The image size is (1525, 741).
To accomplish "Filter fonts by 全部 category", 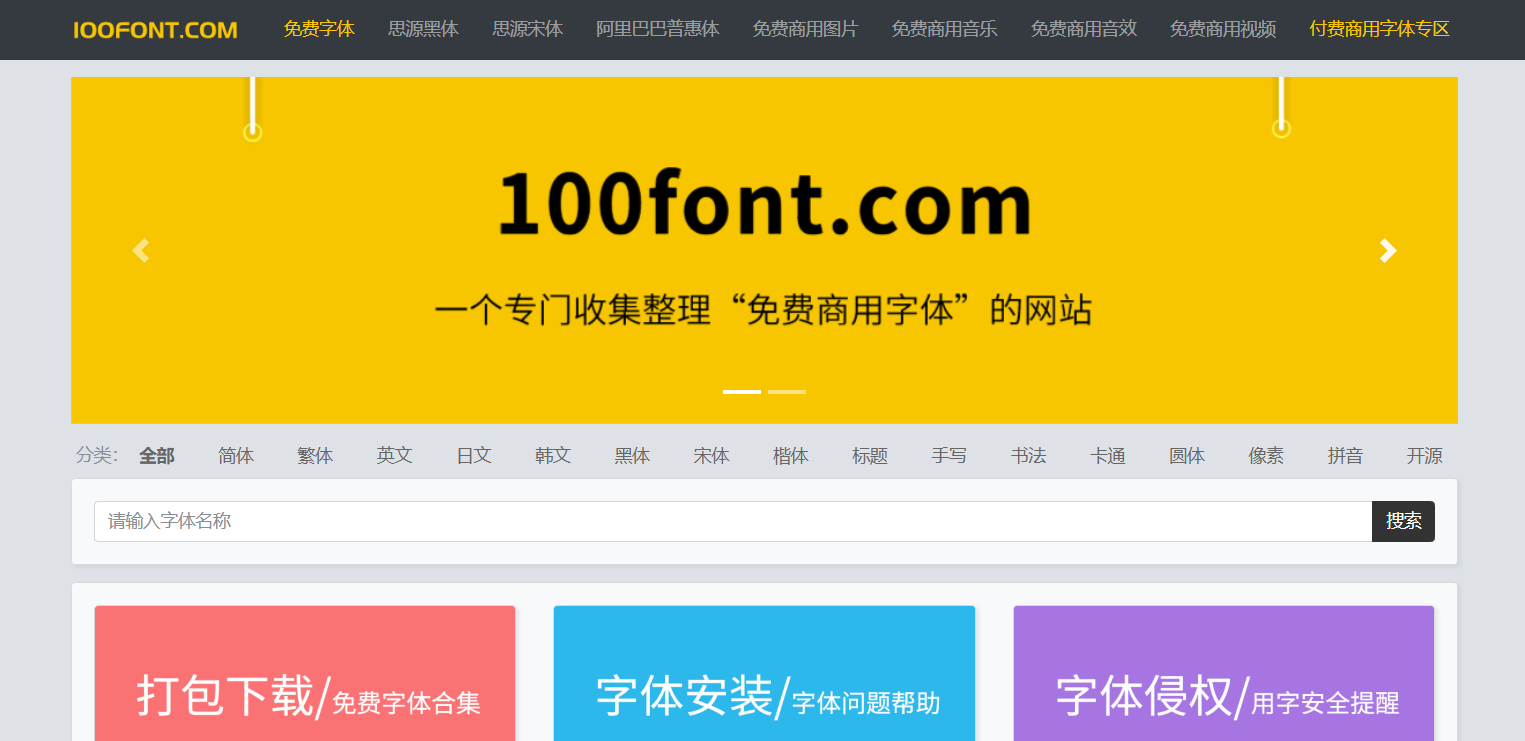I will (157, 456).
